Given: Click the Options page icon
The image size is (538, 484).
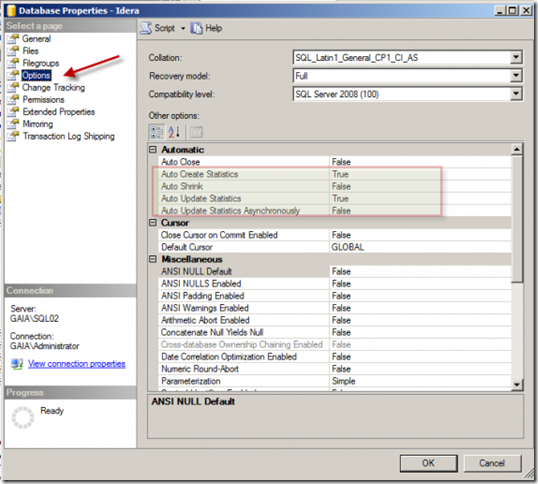Looking at the screenshot, I should click(x=13, y=75).
